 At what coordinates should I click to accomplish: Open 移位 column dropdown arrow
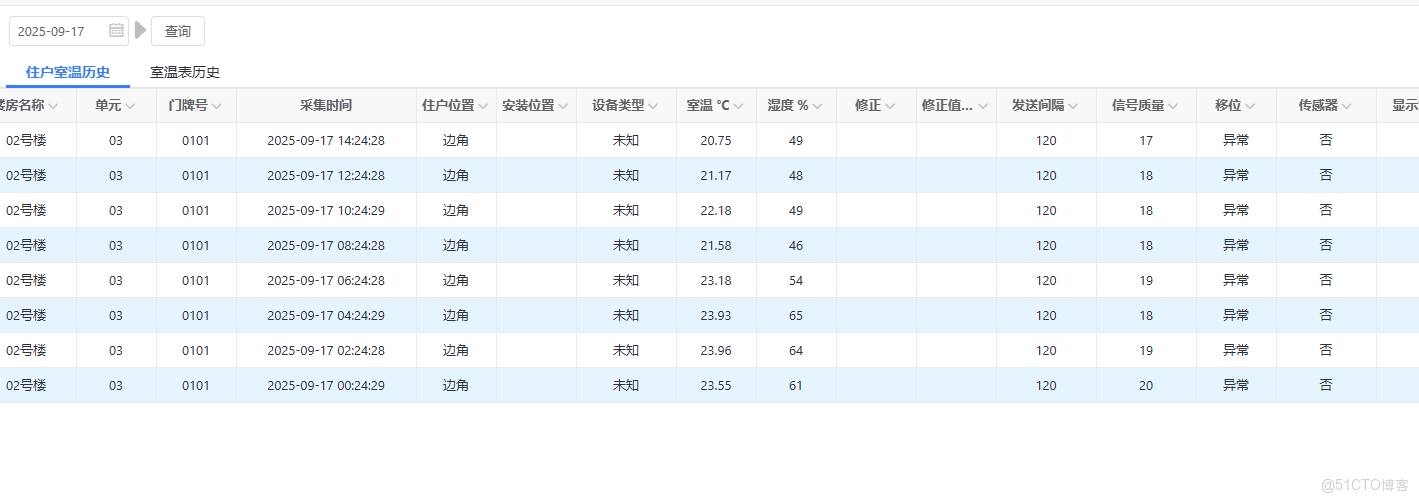[x=1250, y=106]
